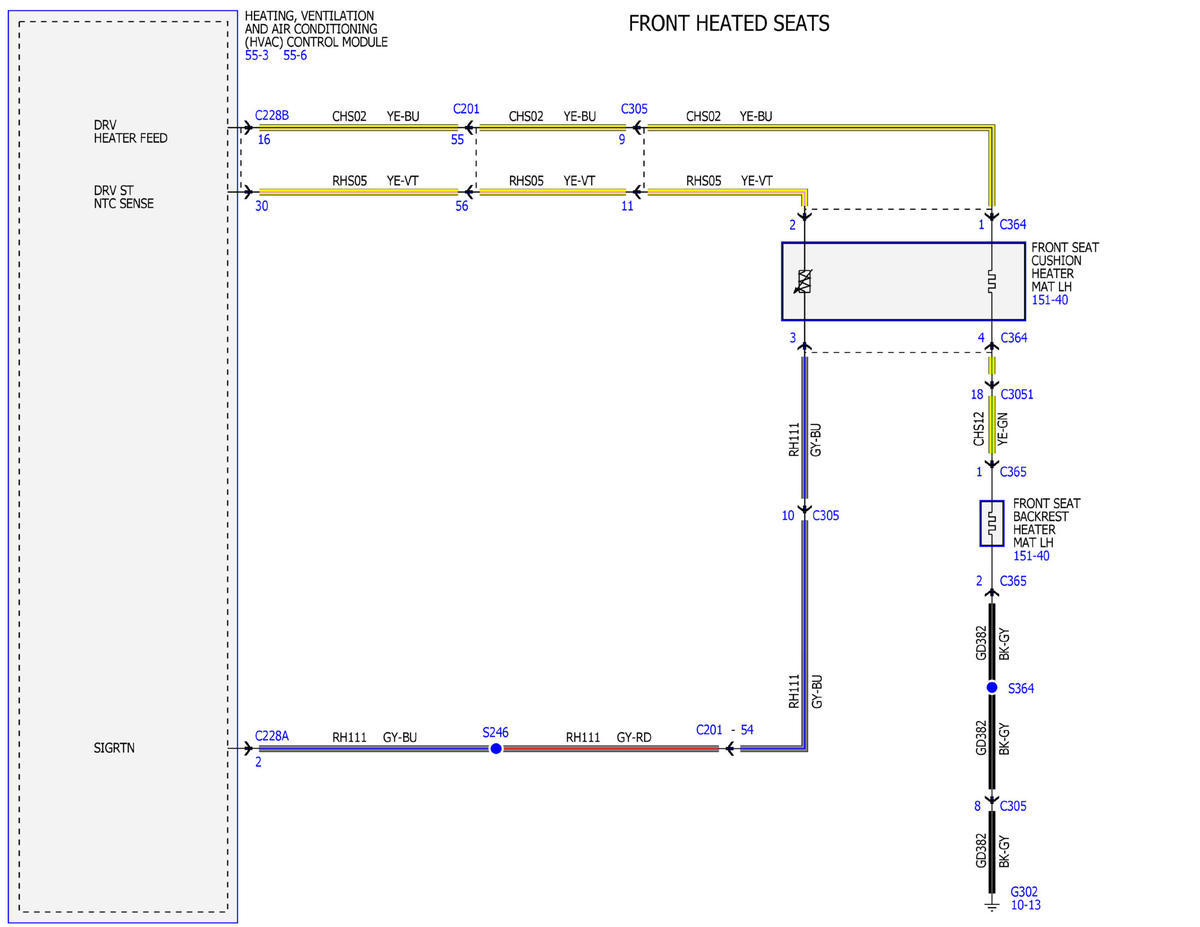Click connector arrow at C228B pin 16

point(247,128)
